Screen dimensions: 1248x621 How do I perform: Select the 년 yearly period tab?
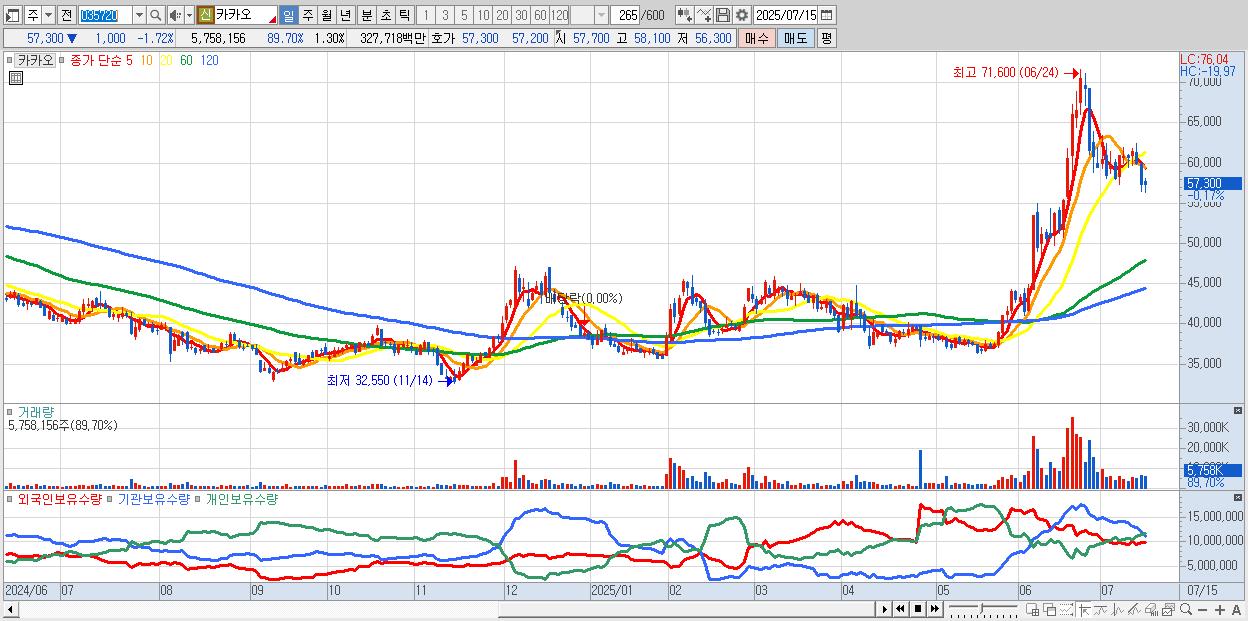(345, 16)
